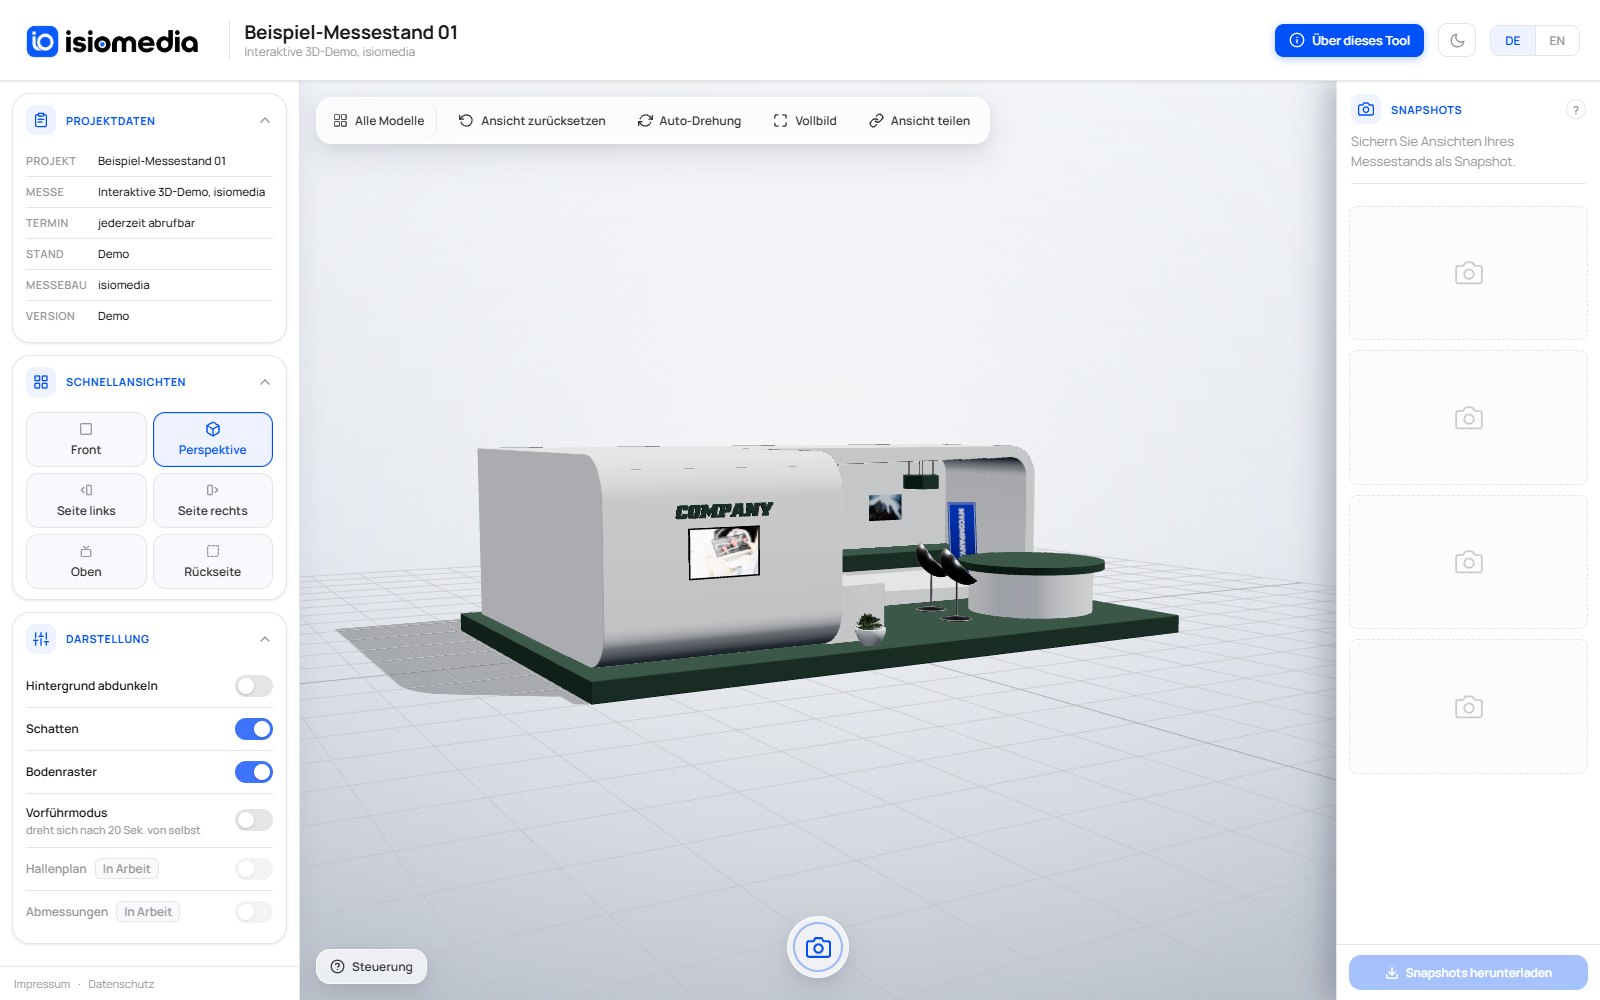Image resolution: width=1600 pixels, height=1000 pixels.
Task: Switch to Seite links view
Action: point(86,500)
